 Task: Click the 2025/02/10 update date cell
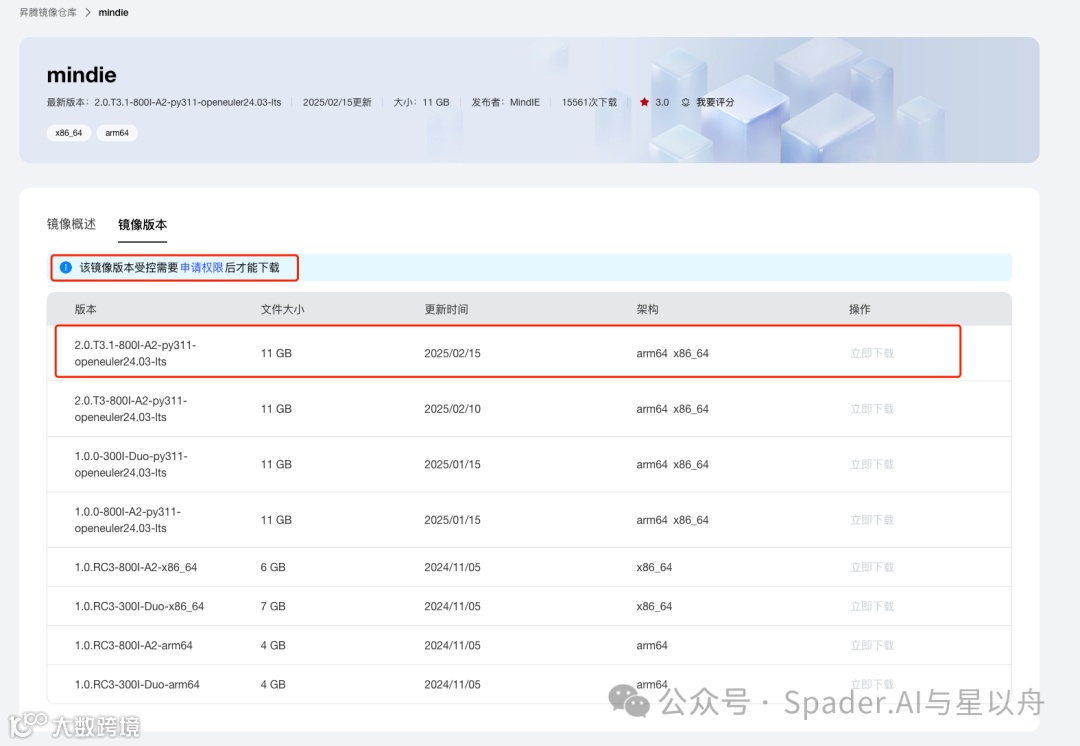click(x=453, y=409)
